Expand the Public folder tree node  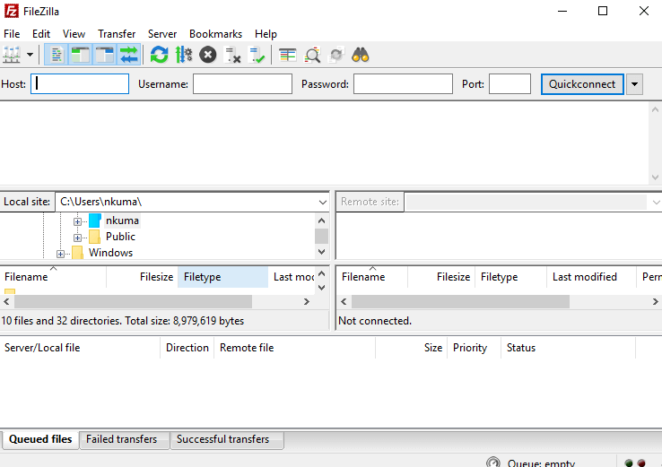[x=77, y=237]
